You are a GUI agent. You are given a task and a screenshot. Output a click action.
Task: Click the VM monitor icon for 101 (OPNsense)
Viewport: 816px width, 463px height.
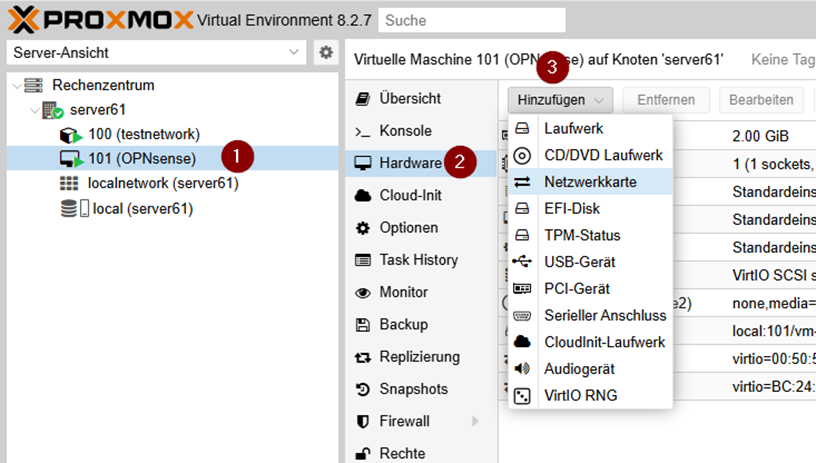pyautogui.click(x=71, y=159)
